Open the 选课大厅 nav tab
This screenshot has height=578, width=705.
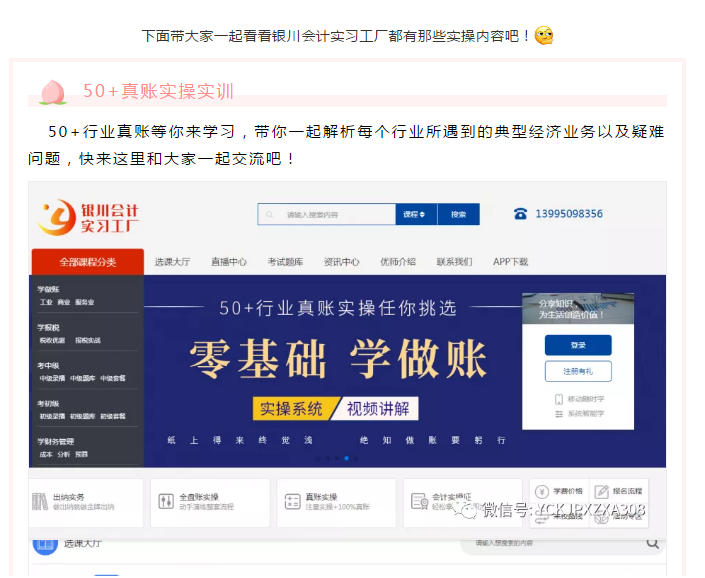pos(173,262)
